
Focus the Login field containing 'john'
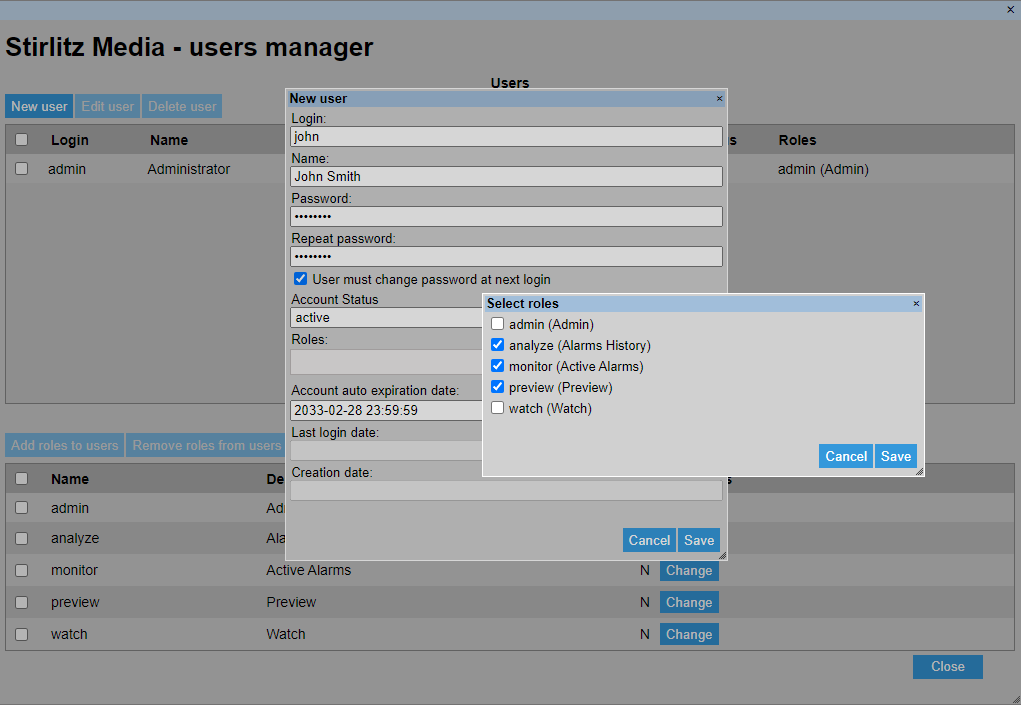pyautogui.click(x=507, y=137)
